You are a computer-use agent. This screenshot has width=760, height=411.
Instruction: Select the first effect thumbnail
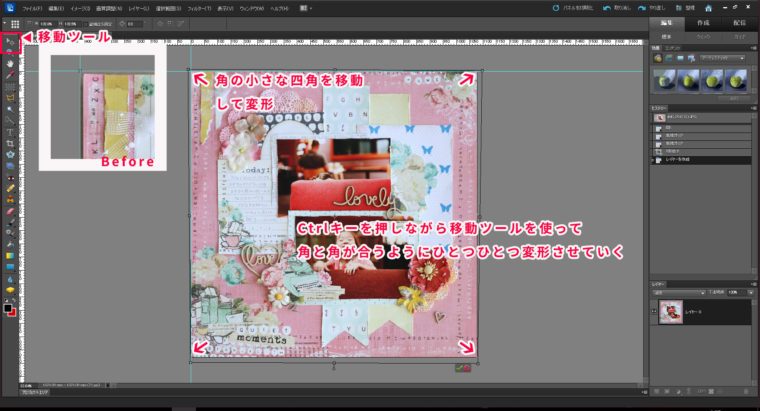tap(664, 81)
